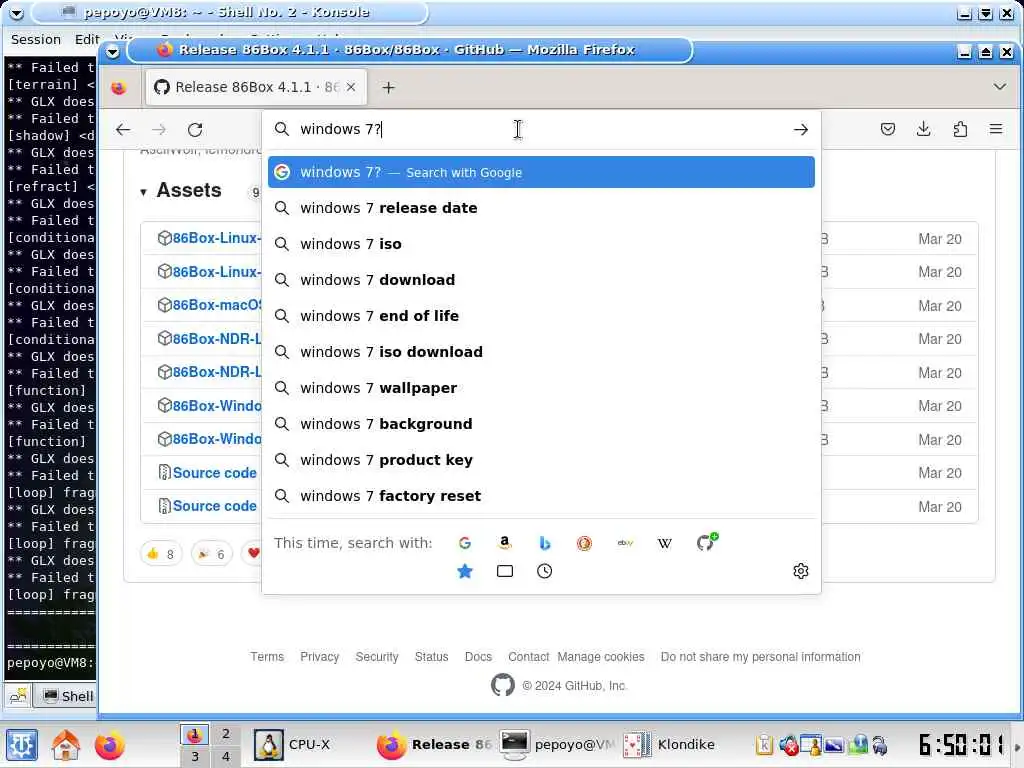Go back using the Firefox back arrow
This screenshot has width=1024, height=768.
[x=123, y=129]
